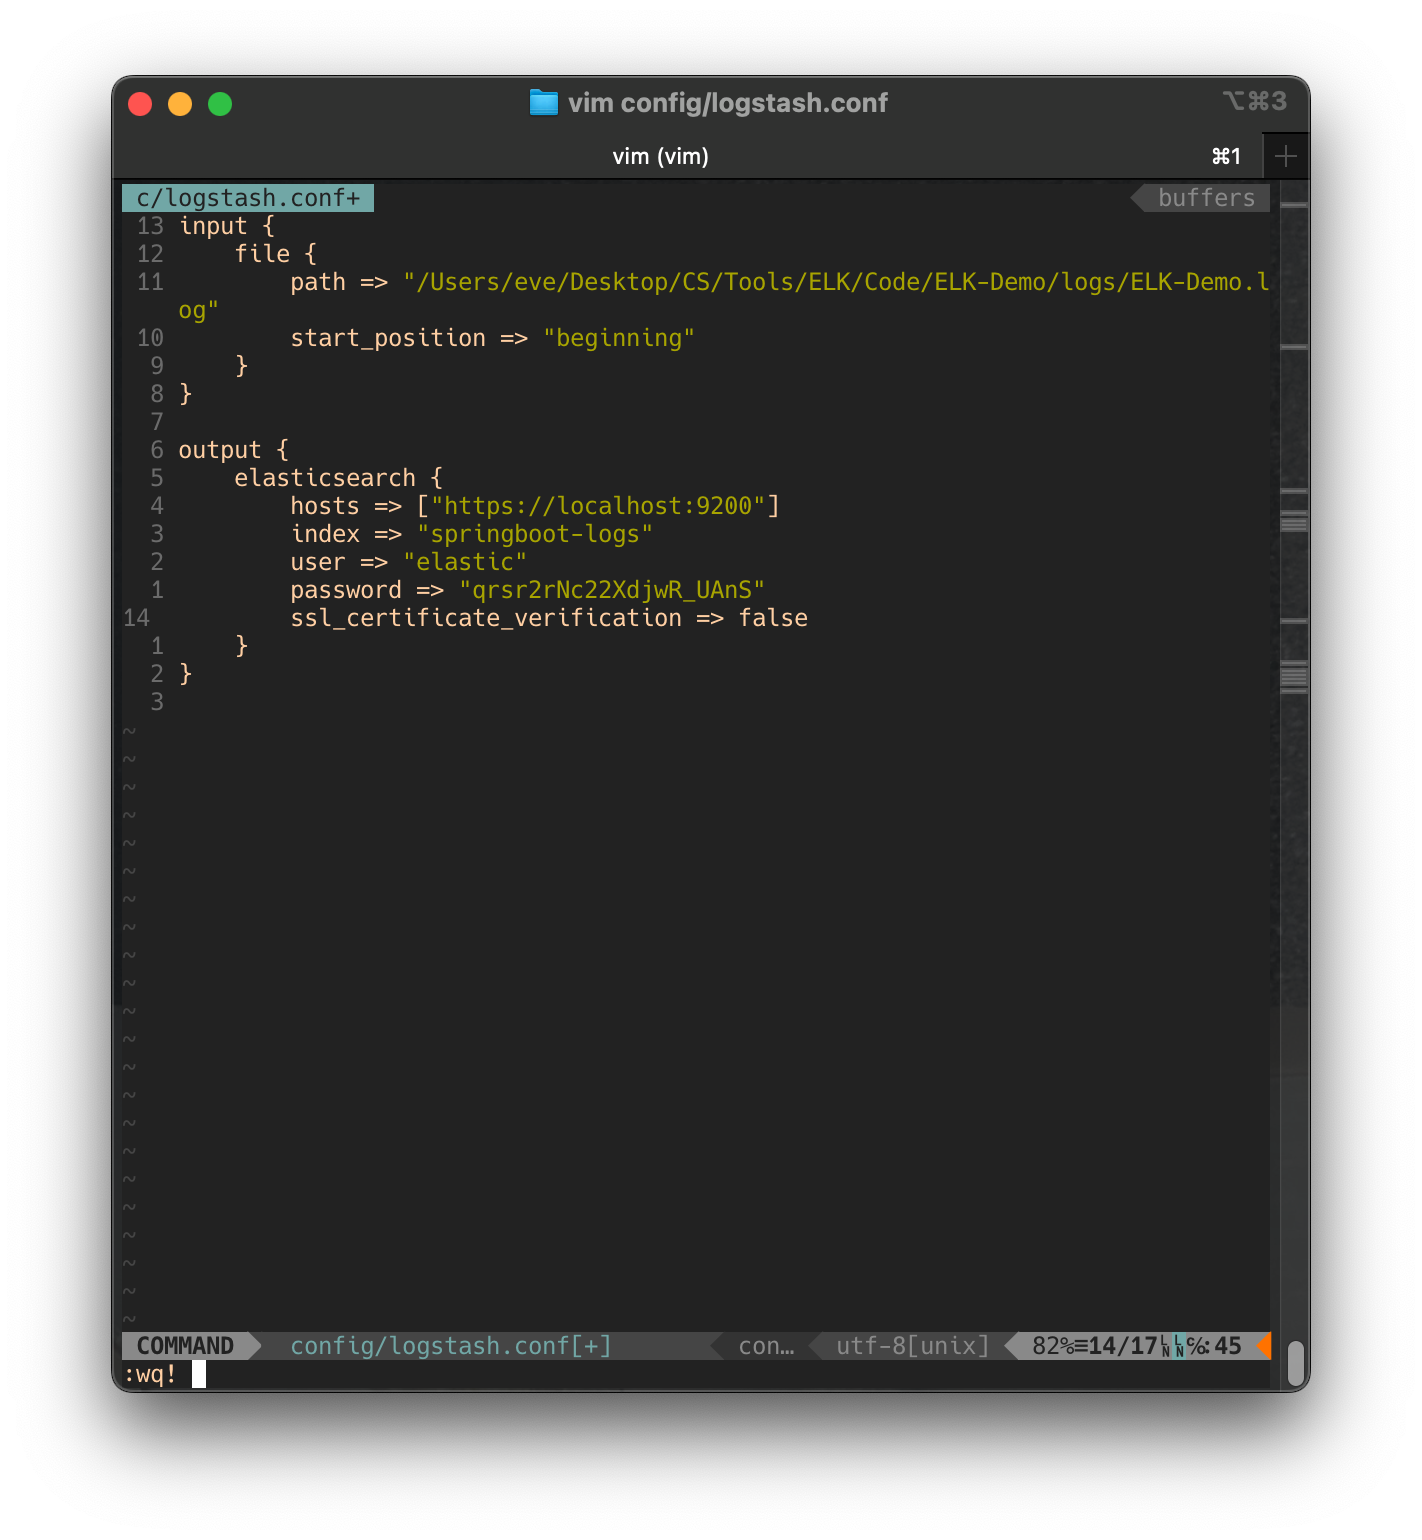Viewport: 1422px width, 1540px height.
Task: Open a new terminal tab with the plus button
Action: [1286, 155]
